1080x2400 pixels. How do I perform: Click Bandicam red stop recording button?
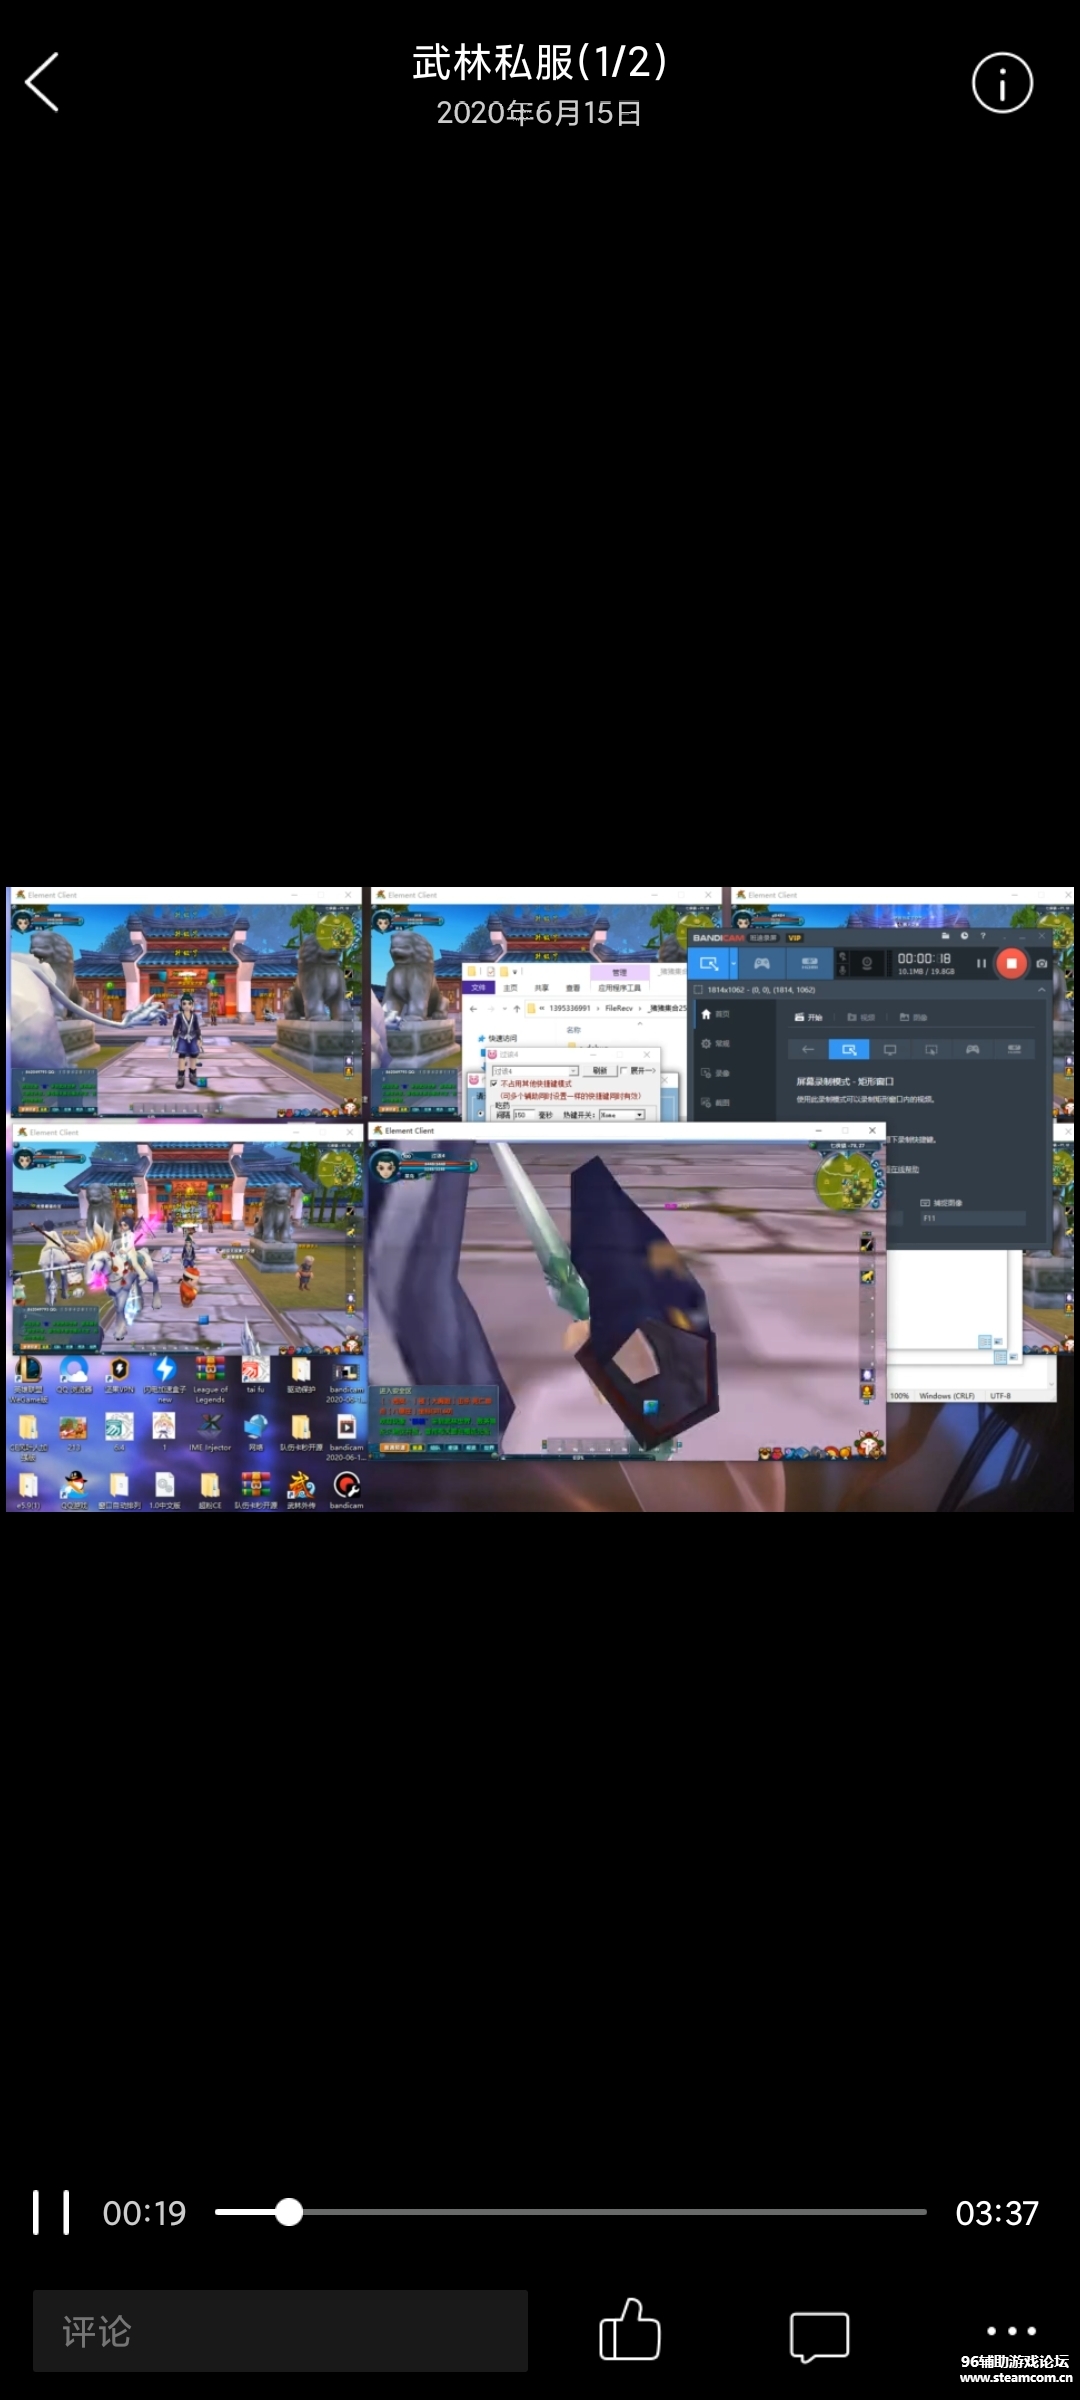tap(1011, 963)
